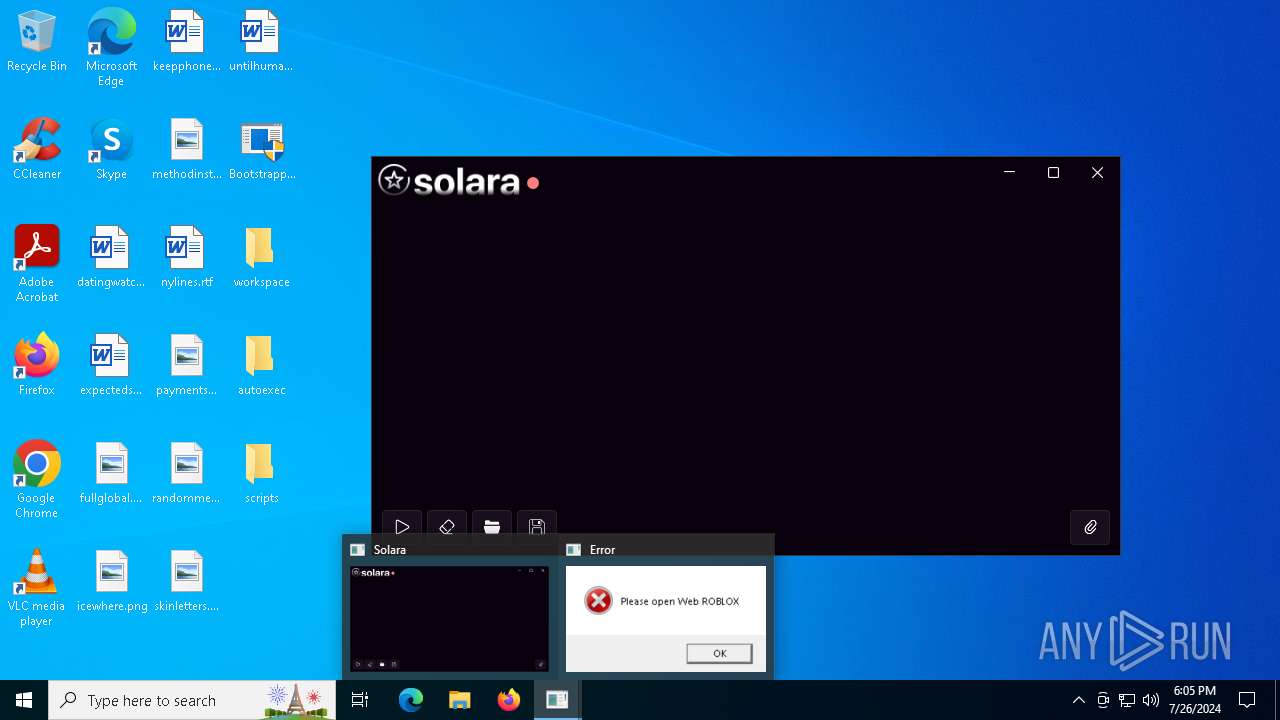
Task: Open the Windows Start menu
Action: point(24,700)
